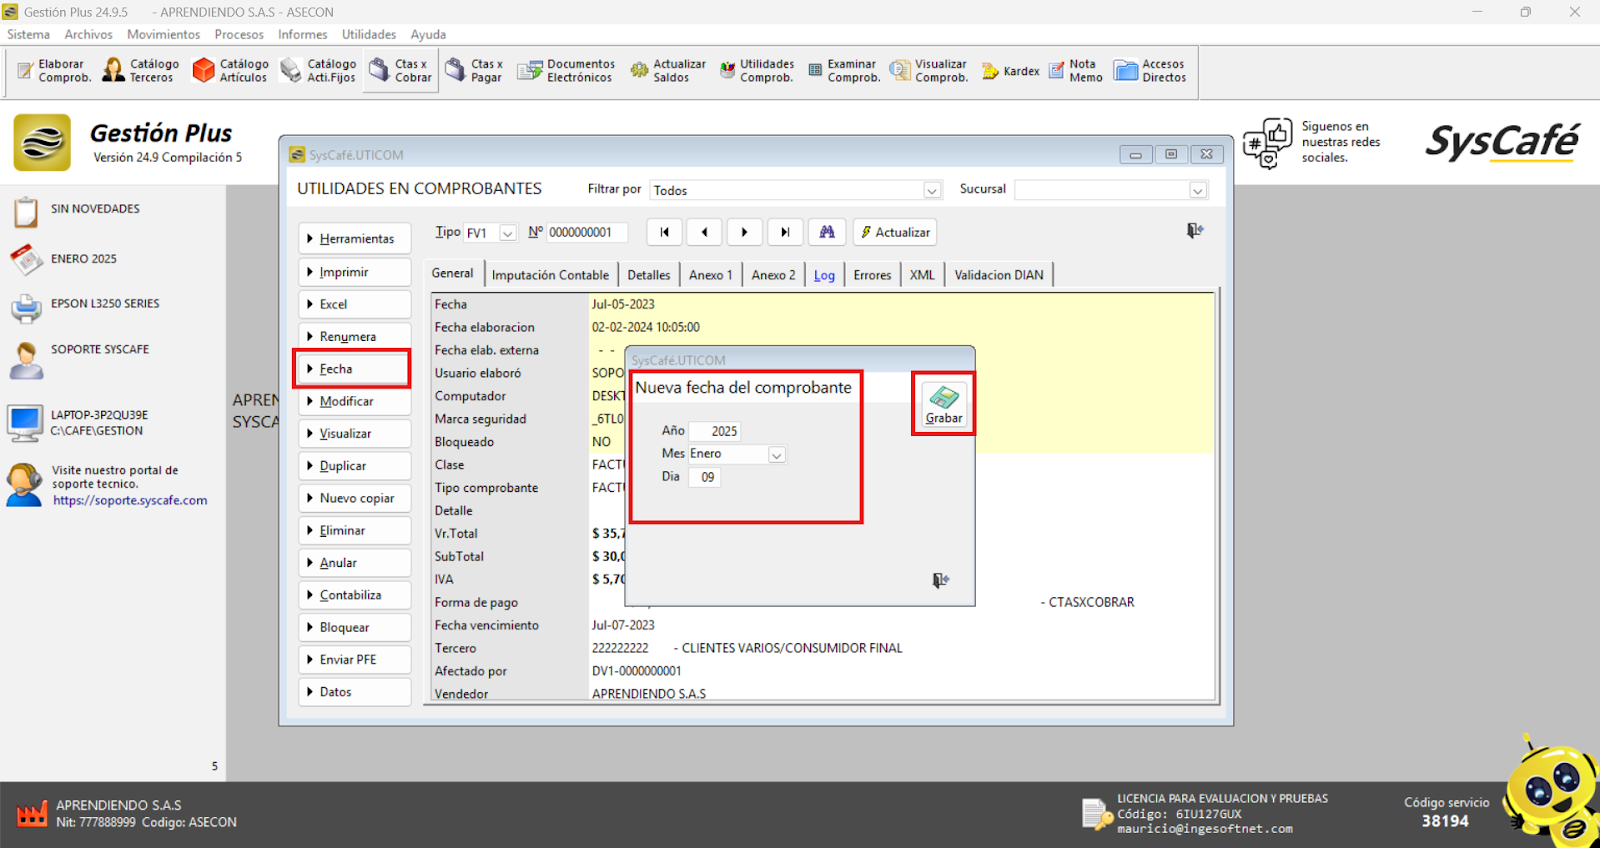Expand the Filtrar por dropdown
Image resolution: width=1600 pixels, height=848 pixels.
point(931,190)
